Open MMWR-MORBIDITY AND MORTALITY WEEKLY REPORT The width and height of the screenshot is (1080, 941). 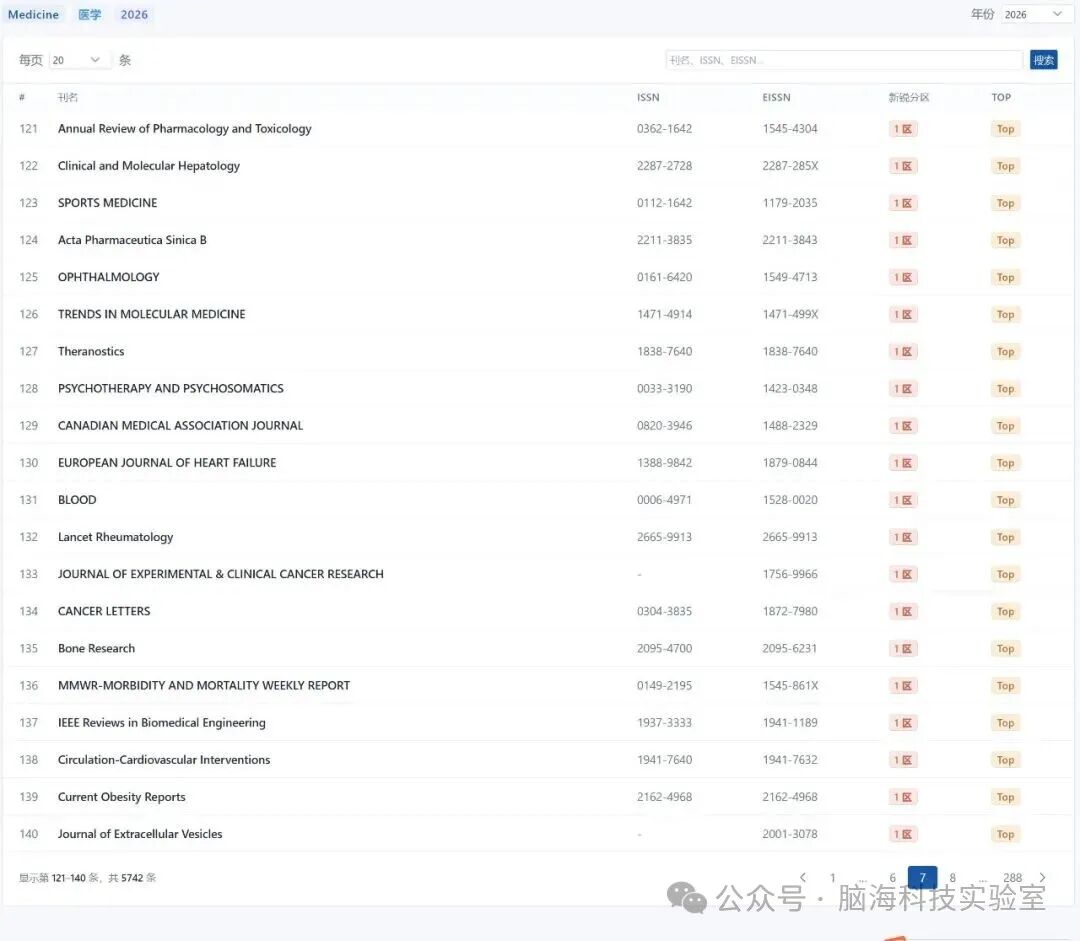(204, 685)
